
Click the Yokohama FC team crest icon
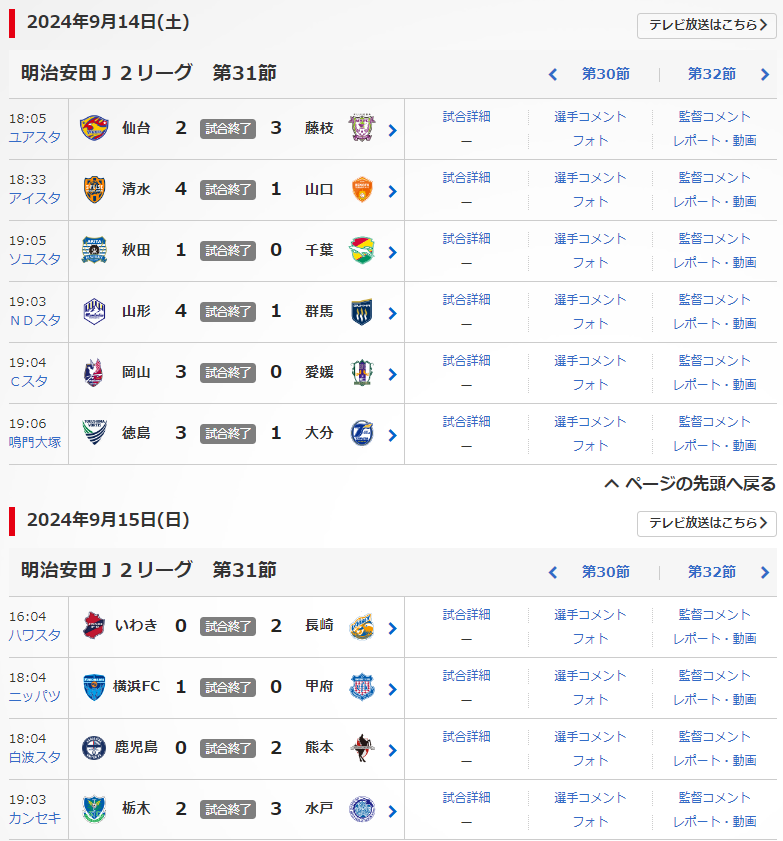(93, 687)
